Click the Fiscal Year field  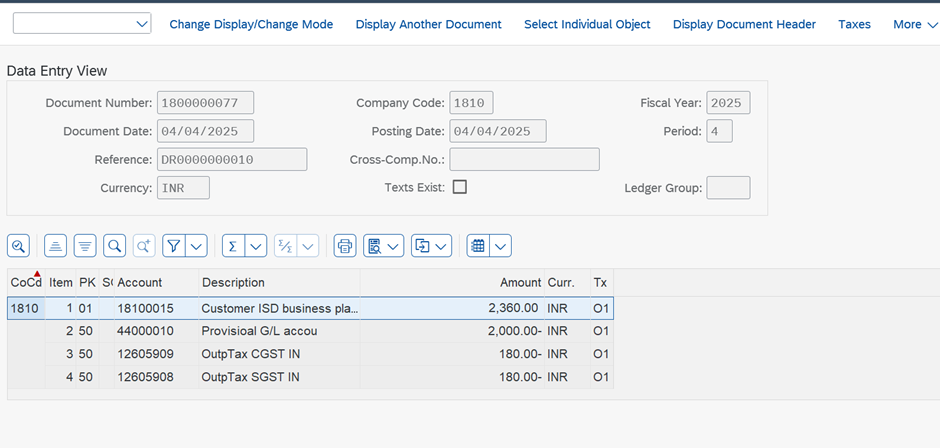point(728,103)
